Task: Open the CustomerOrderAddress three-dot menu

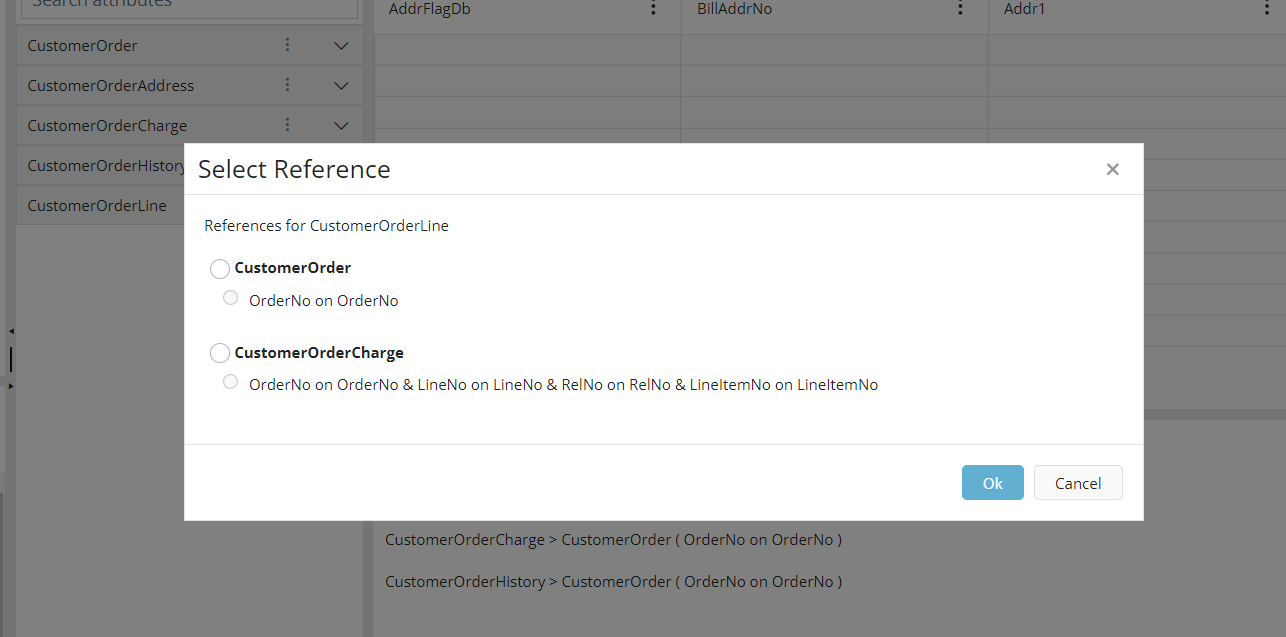Action: (x=288, y=85)
